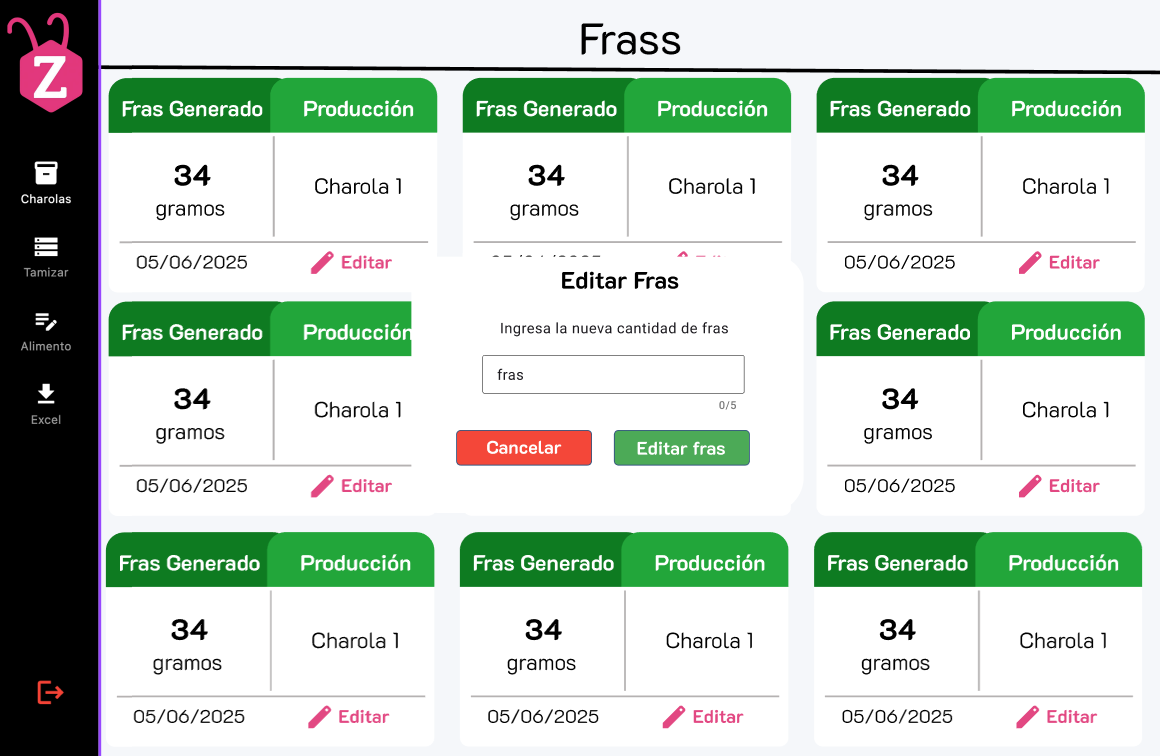Click the red logout icon

pos(50,692)
